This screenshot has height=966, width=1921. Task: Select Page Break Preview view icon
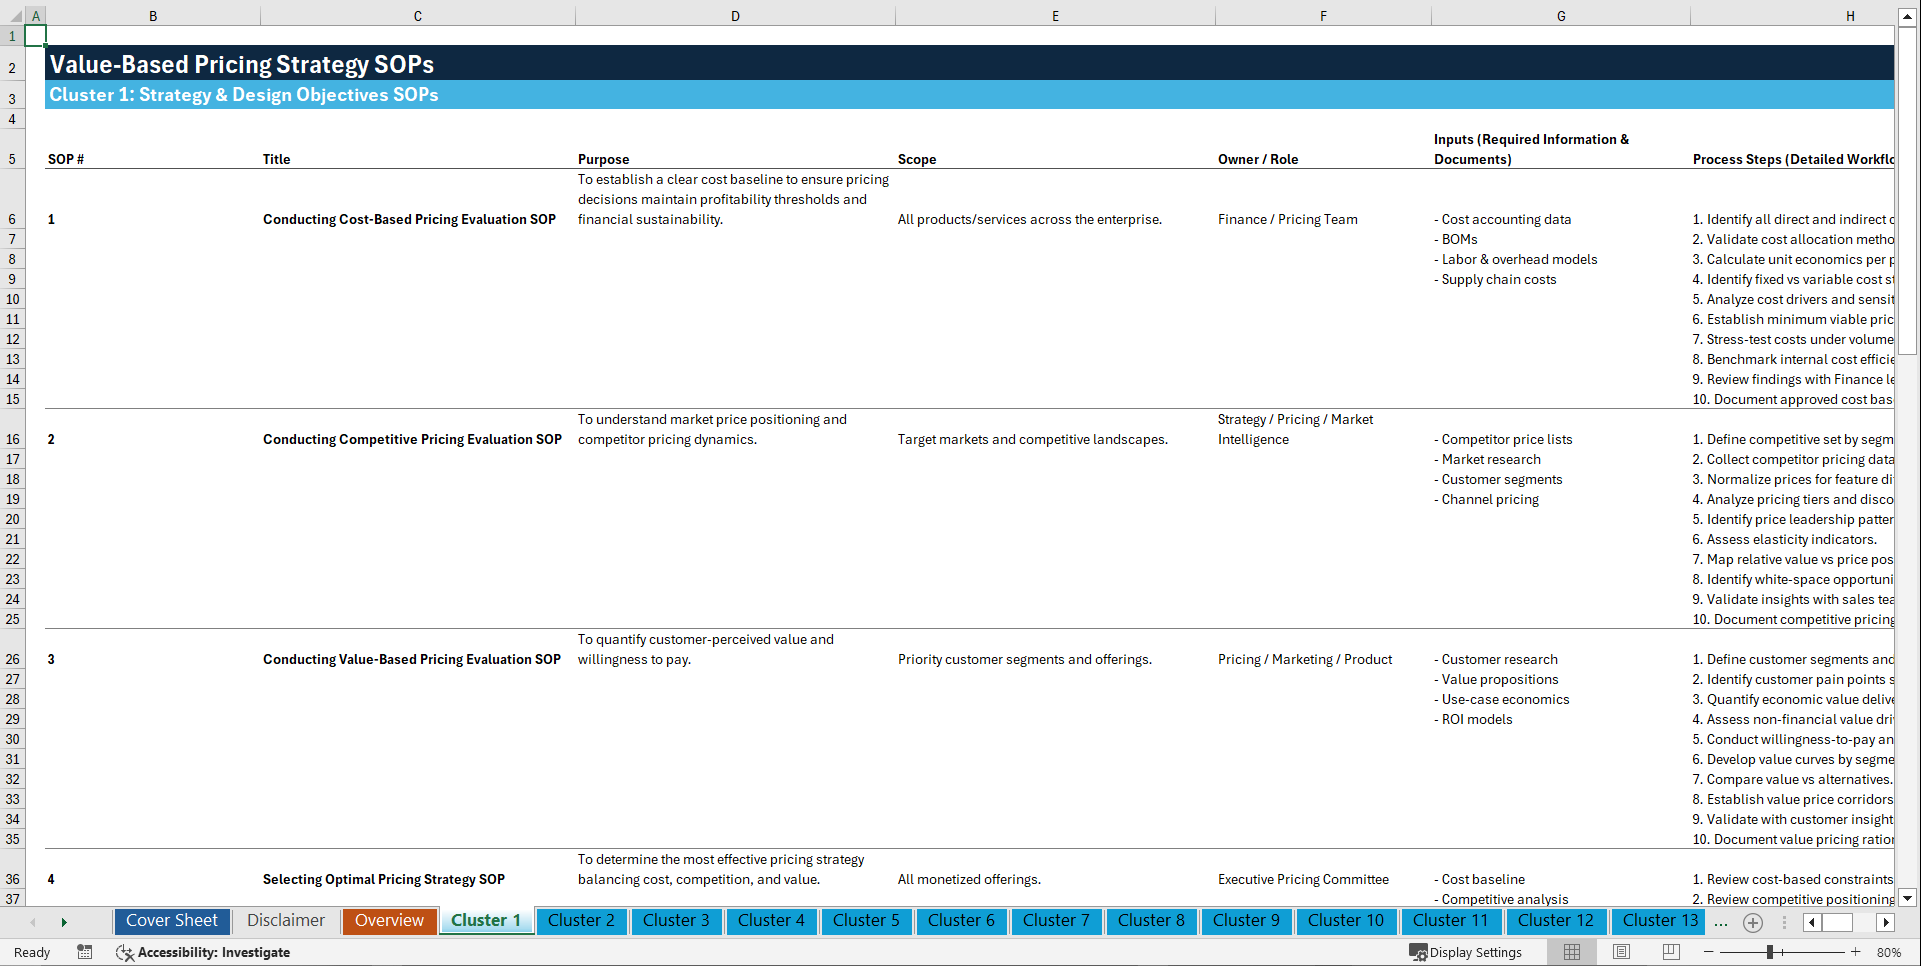[x=1670, y=952]
